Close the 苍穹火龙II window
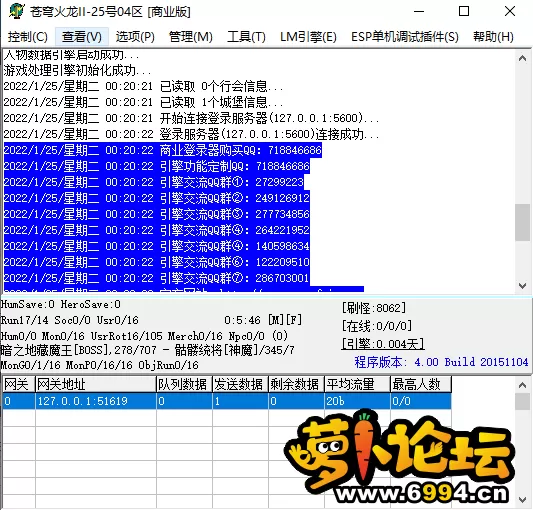 (510, 11)
